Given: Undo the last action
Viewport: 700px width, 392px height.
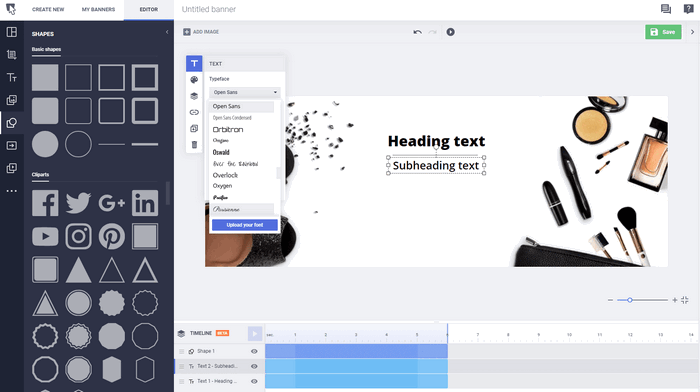Looking at the screenshot, I should click(x=417, y=32).
